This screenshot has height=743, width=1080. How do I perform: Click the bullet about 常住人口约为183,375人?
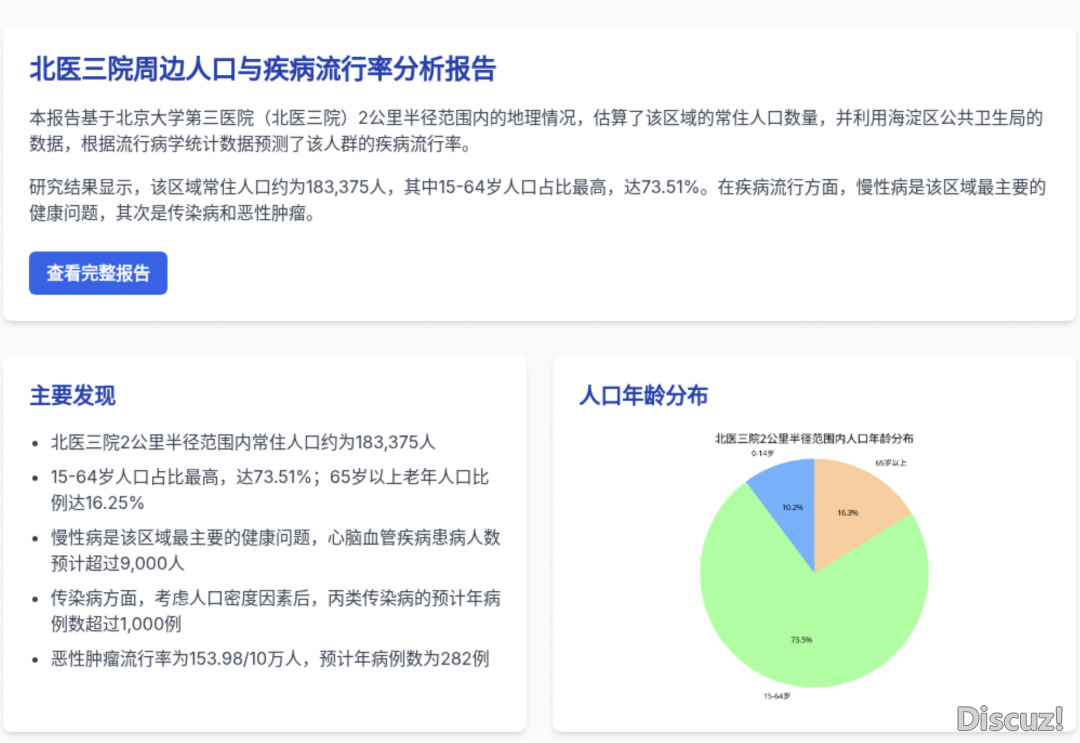[x=243, y=441]
